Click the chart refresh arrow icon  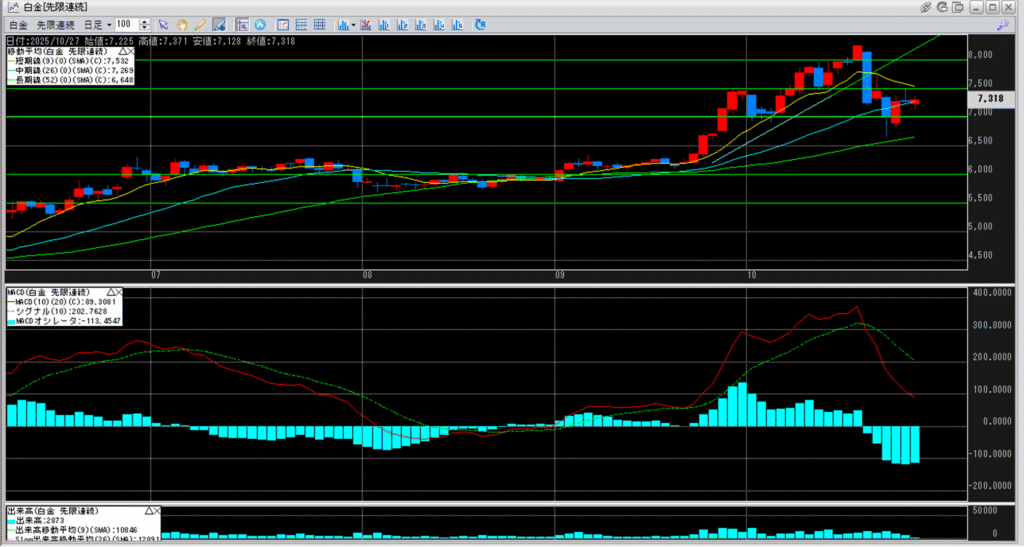481,23
